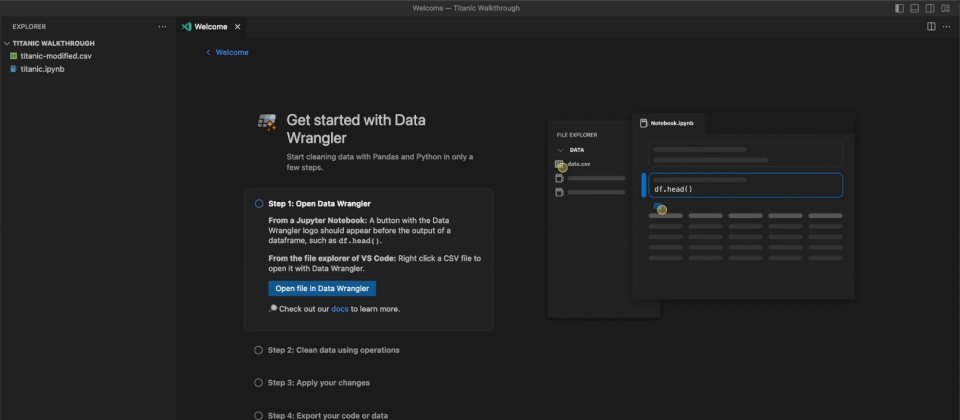
Task: Click the Data Wrangler logo beside heading
Action: coord(267,121)
